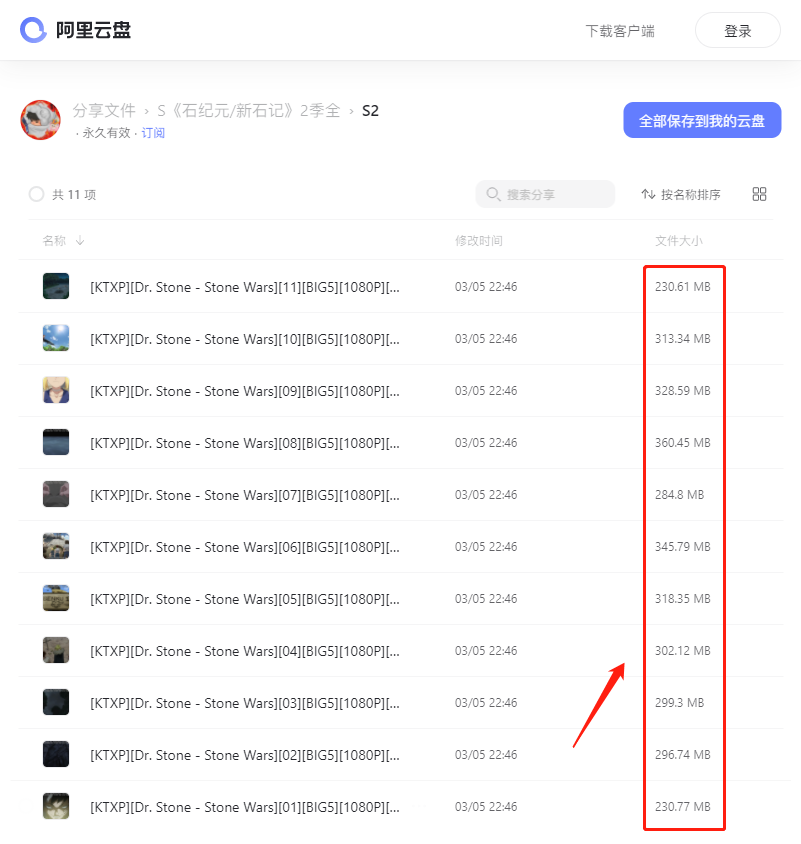This screenshot has height=844, width=801.
Task: Click the 230.77 MB file size
Action: pos(683,806)
